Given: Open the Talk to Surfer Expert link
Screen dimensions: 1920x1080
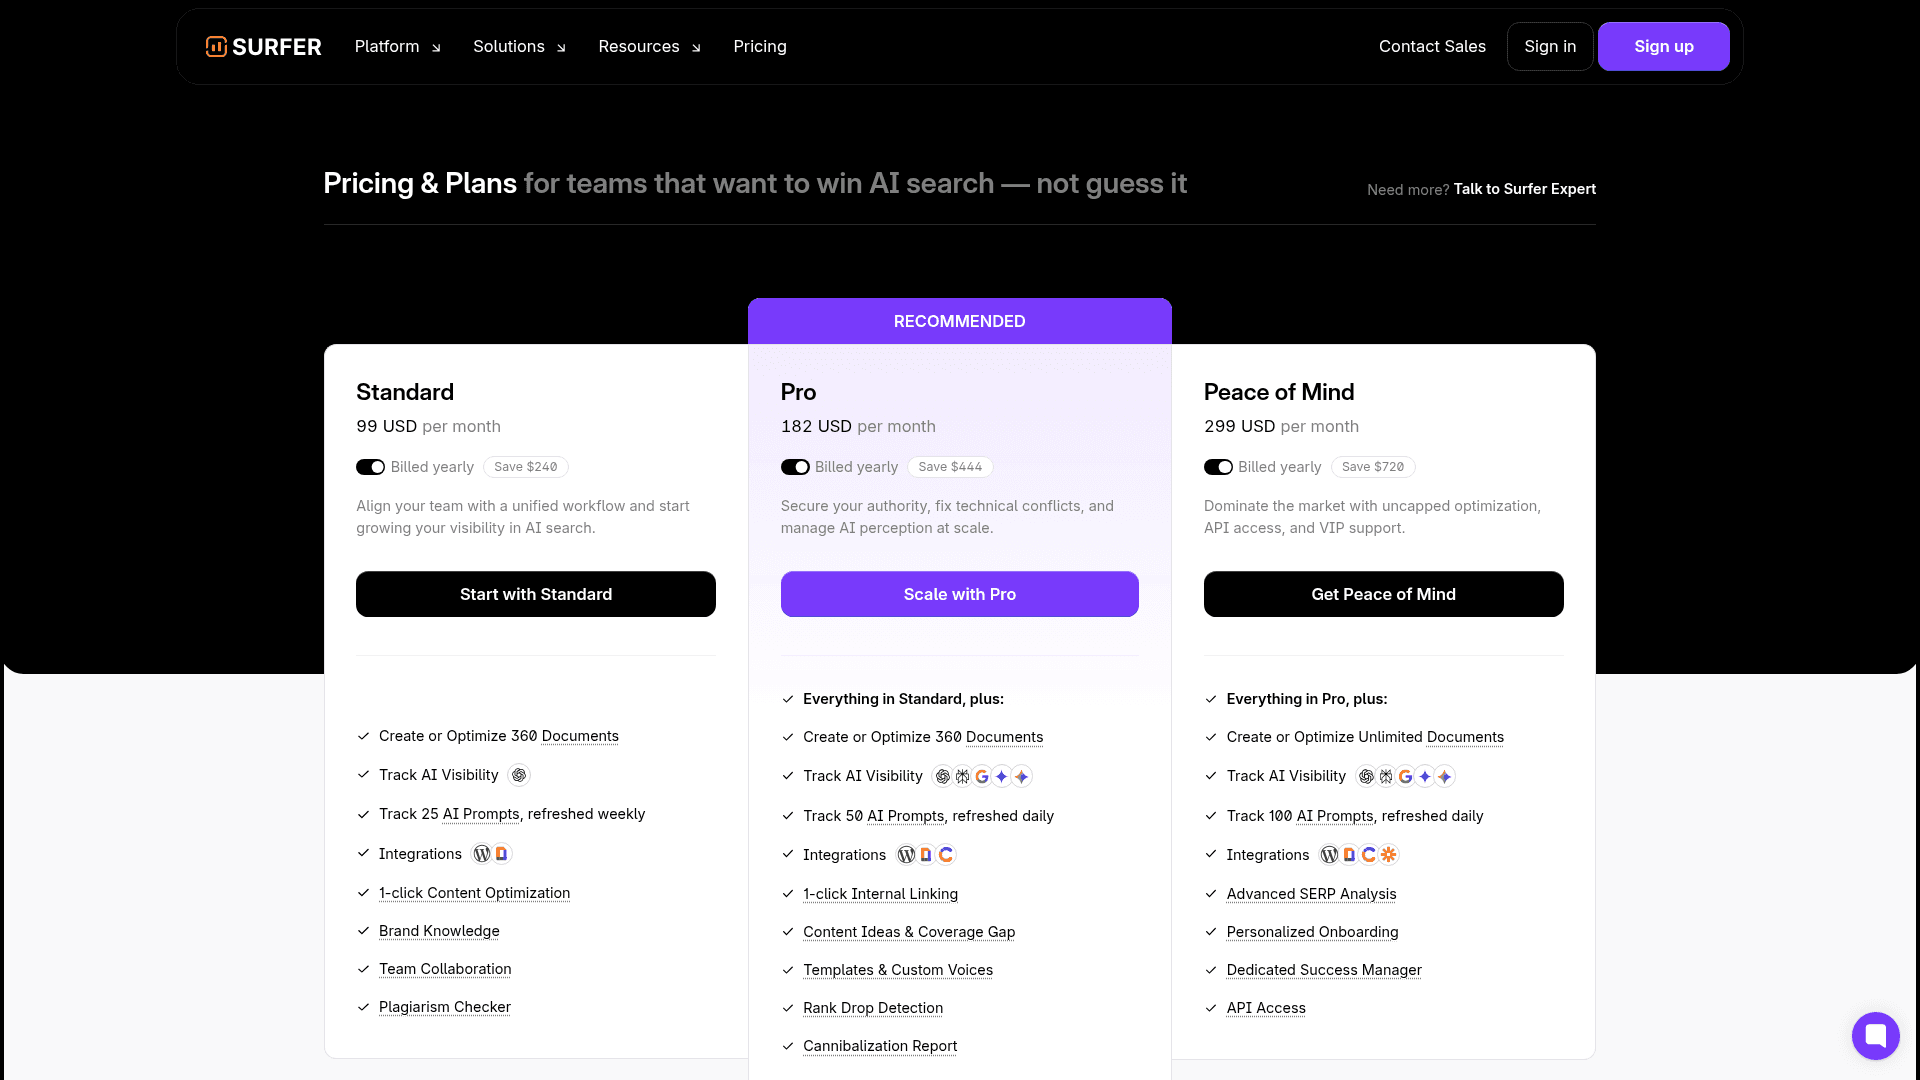Looking at the screenshot, I should pyautogui.click(x=1524, y=189).
